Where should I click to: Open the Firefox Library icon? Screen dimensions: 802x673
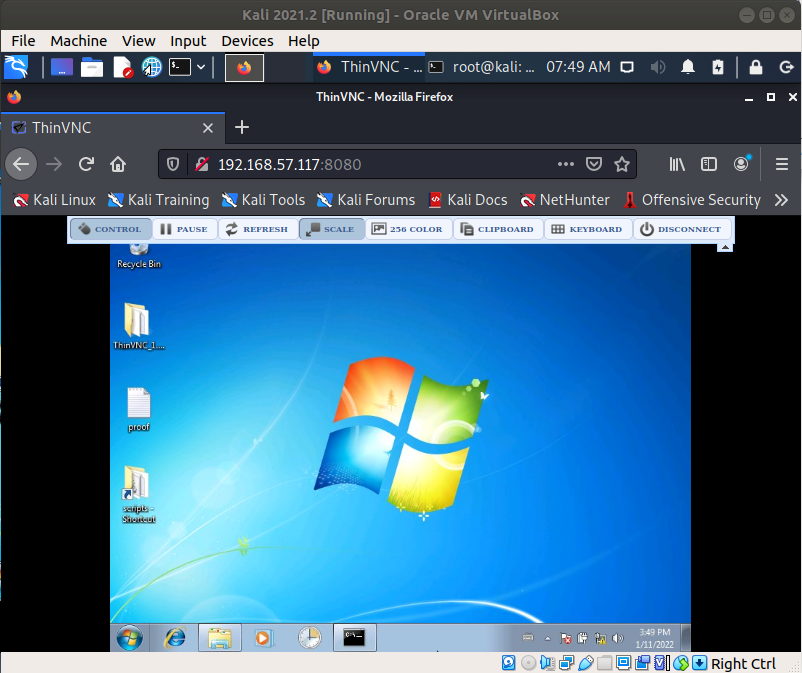click(677, 164)
